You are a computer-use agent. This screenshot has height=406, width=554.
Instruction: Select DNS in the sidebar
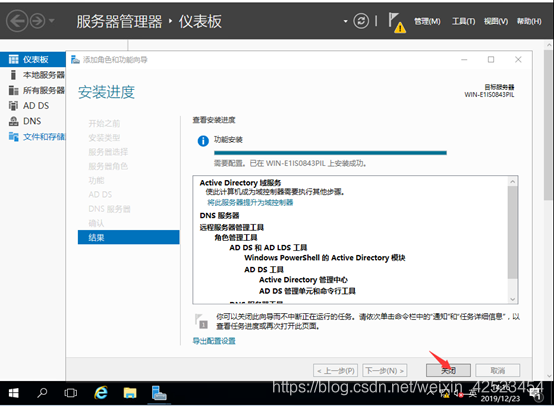33,121
